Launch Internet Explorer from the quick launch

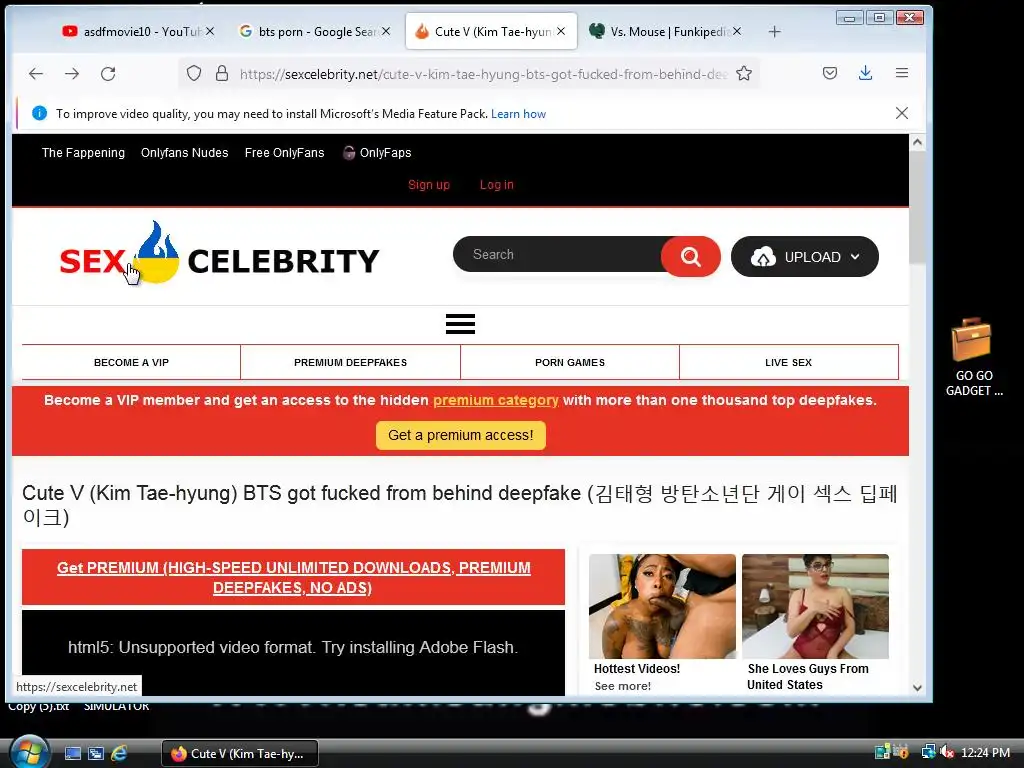coord(119,754)
